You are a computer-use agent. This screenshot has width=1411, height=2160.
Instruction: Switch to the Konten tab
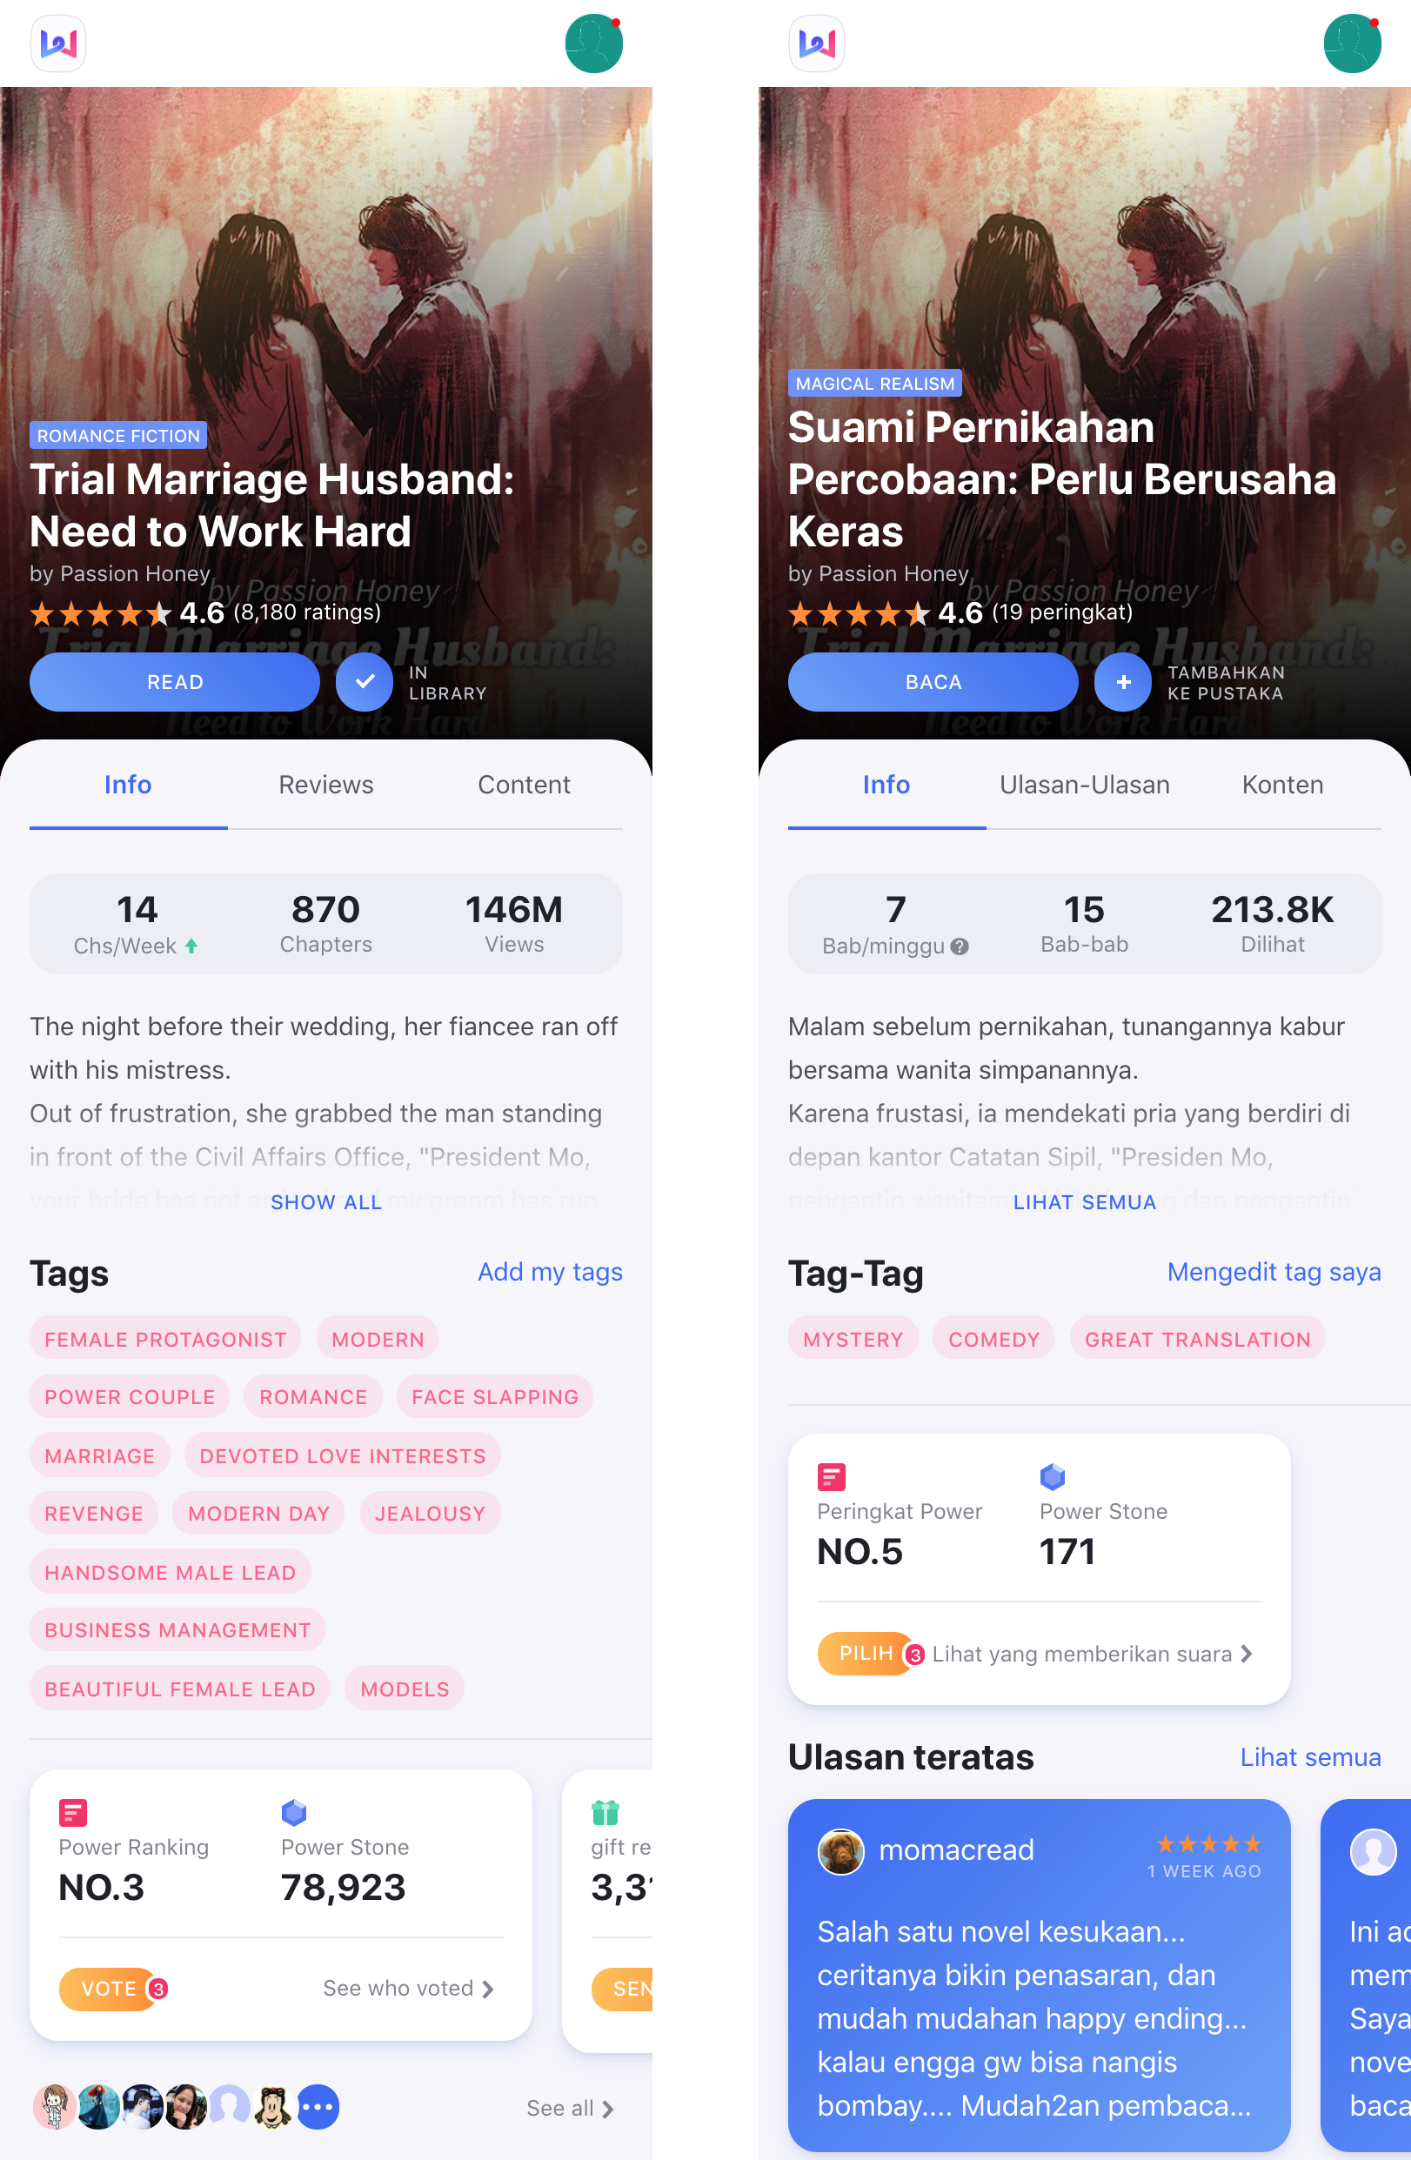tap(1282, 785)
